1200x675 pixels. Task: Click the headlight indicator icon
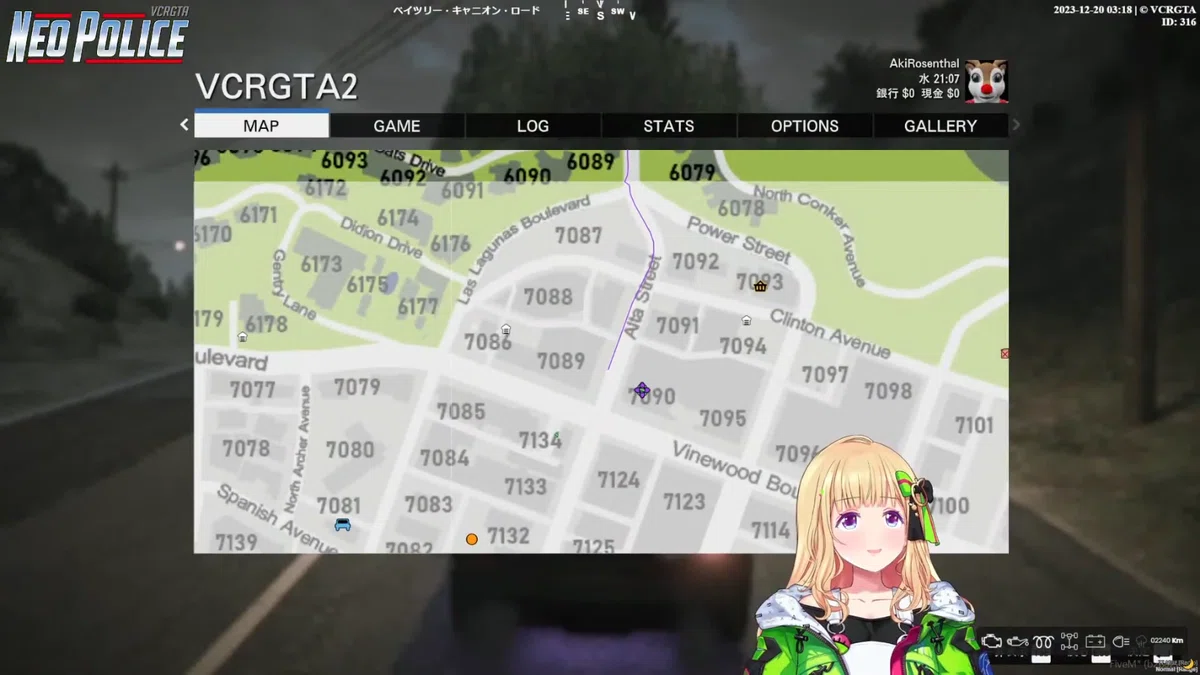1121,641
